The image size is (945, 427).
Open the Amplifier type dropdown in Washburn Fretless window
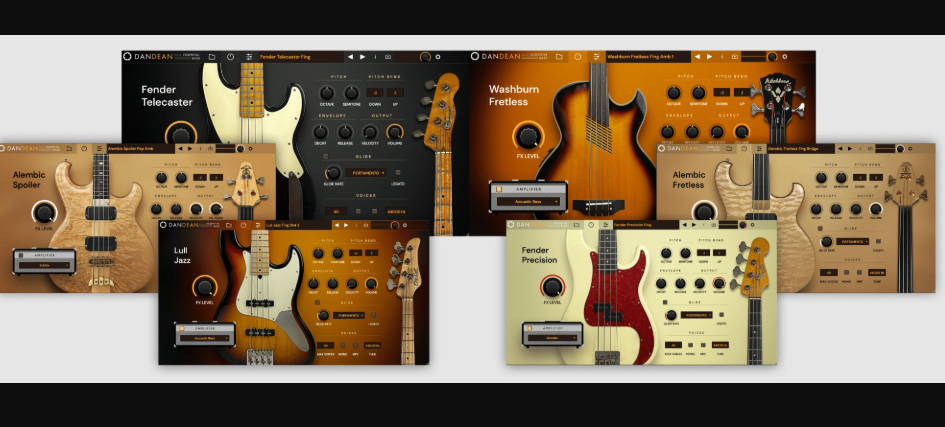tap(529, 202)
